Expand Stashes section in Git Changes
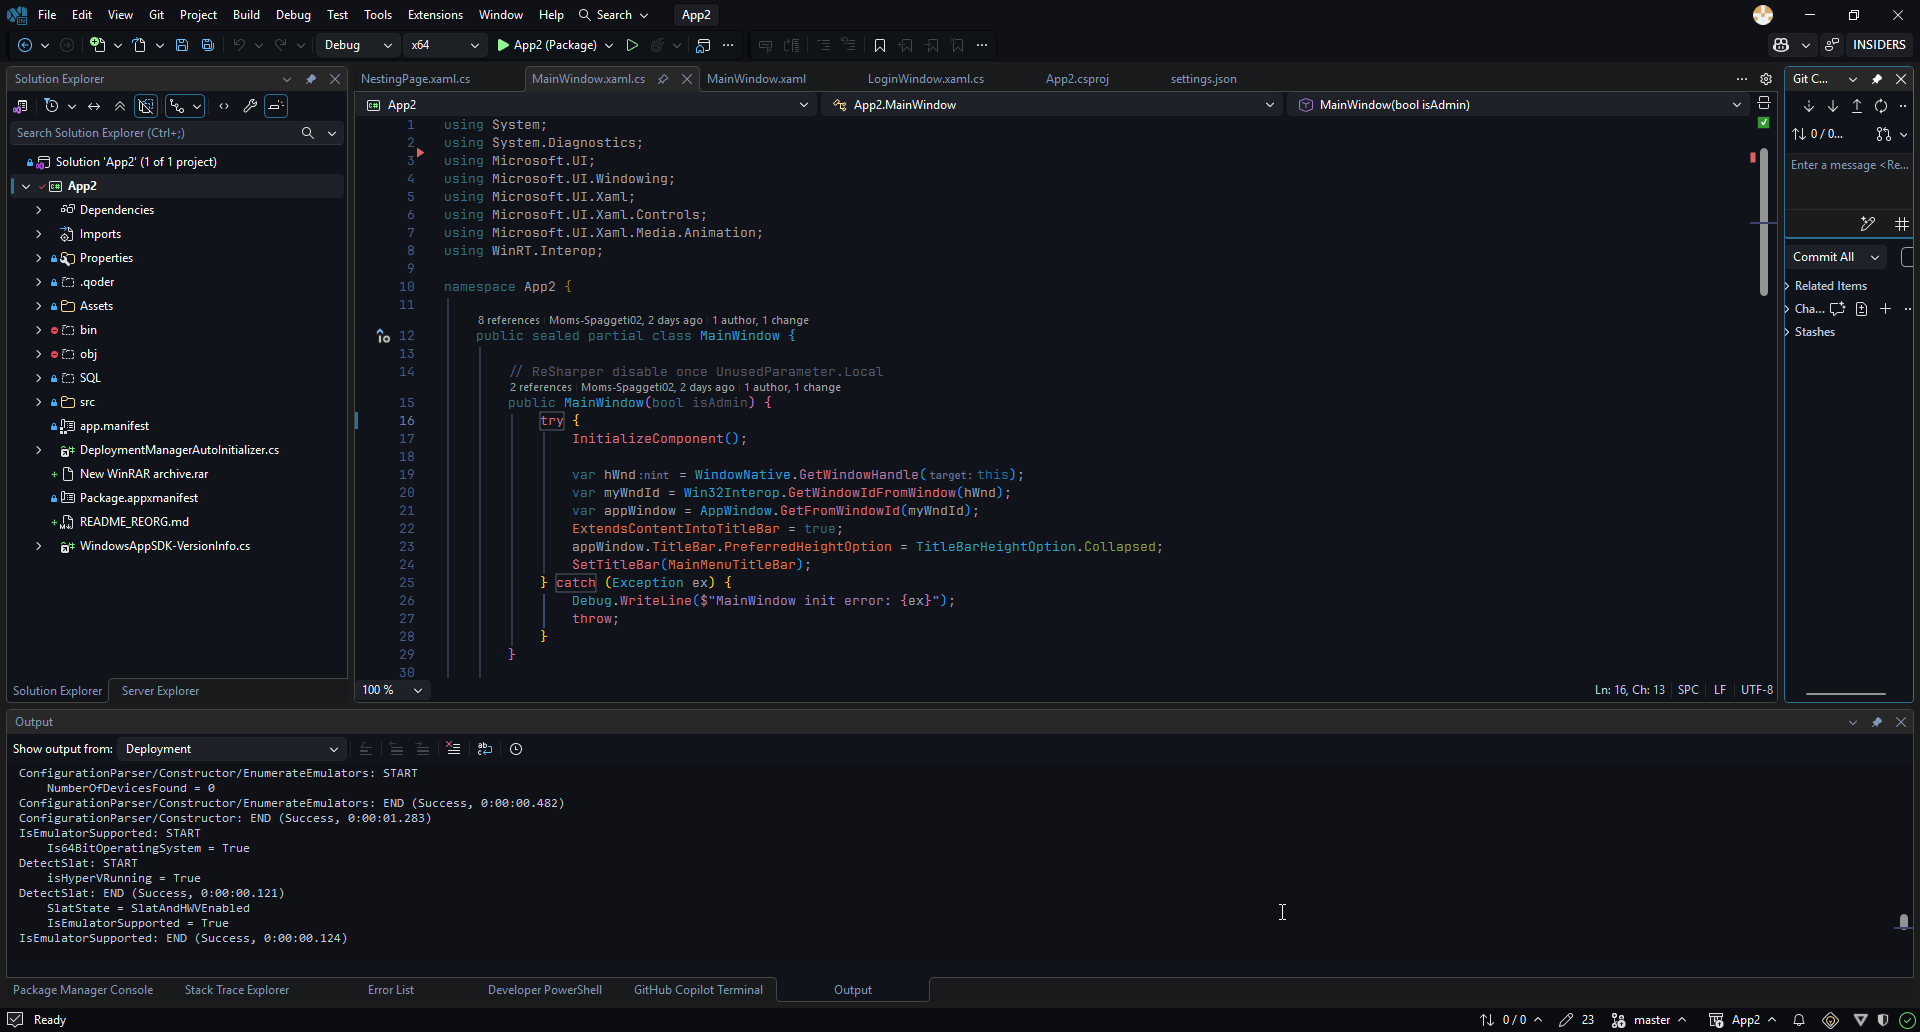Viewport: 1920px width, 1032px height. pos(1787,332)
